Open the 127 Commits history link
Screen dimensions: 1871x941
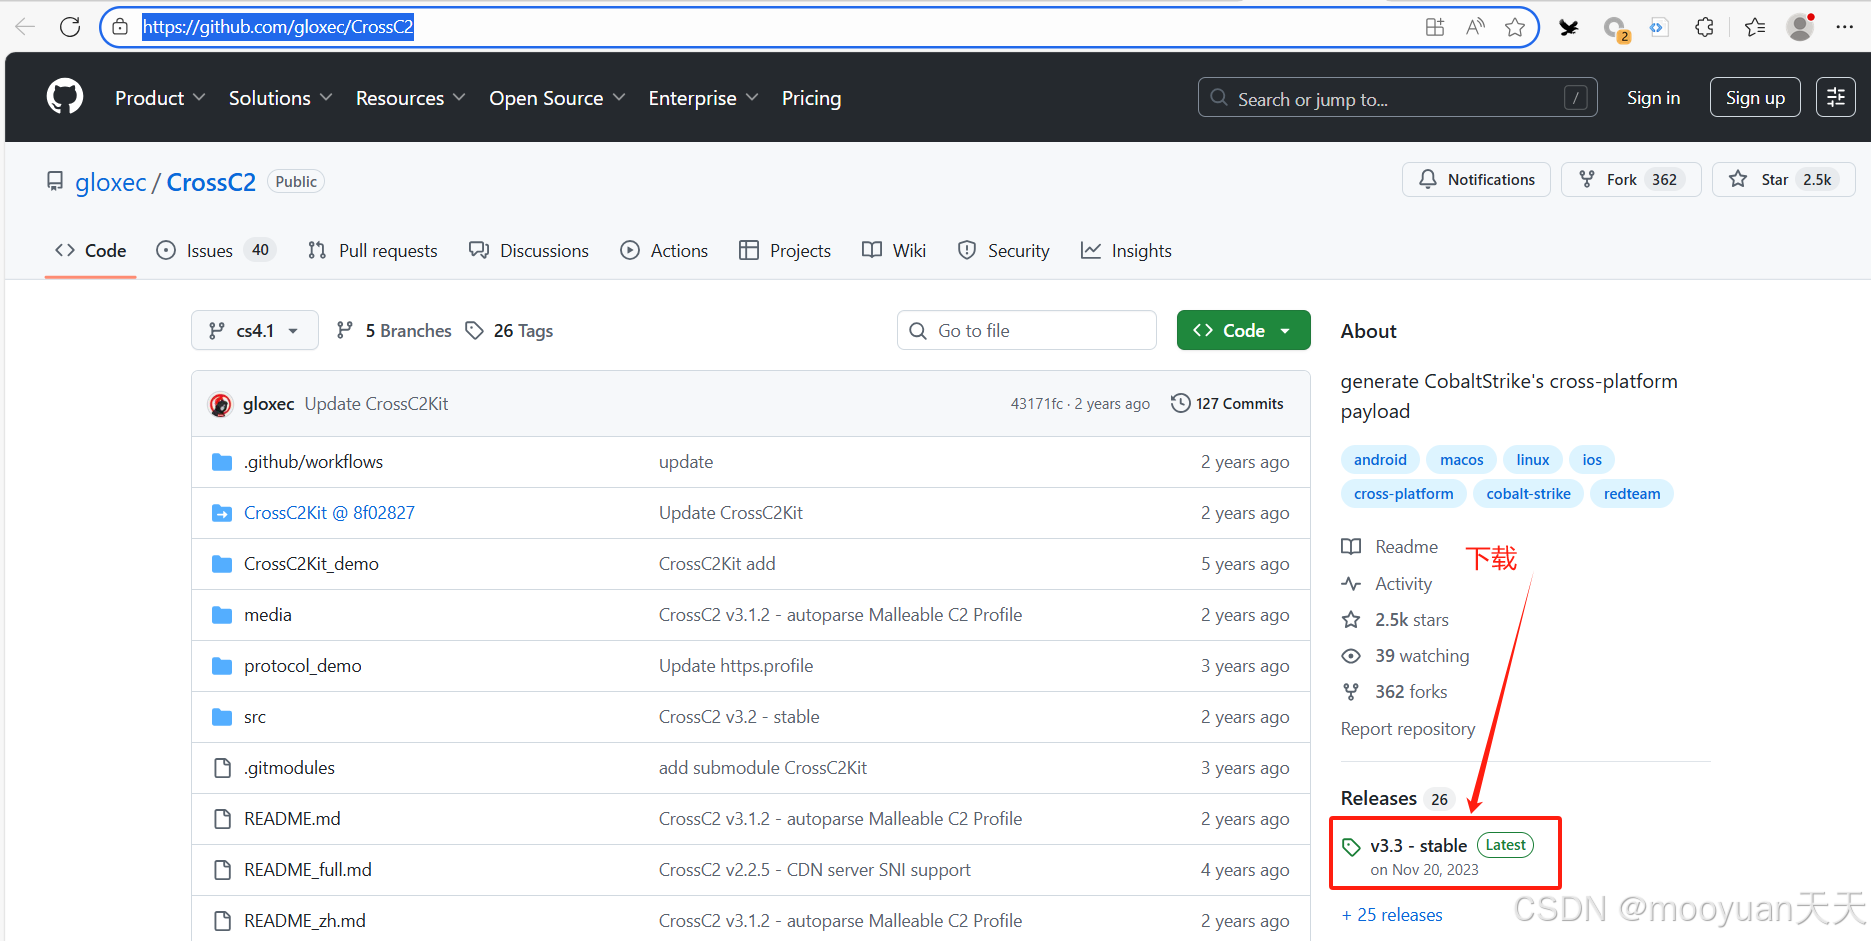[x=1227, y=403]
